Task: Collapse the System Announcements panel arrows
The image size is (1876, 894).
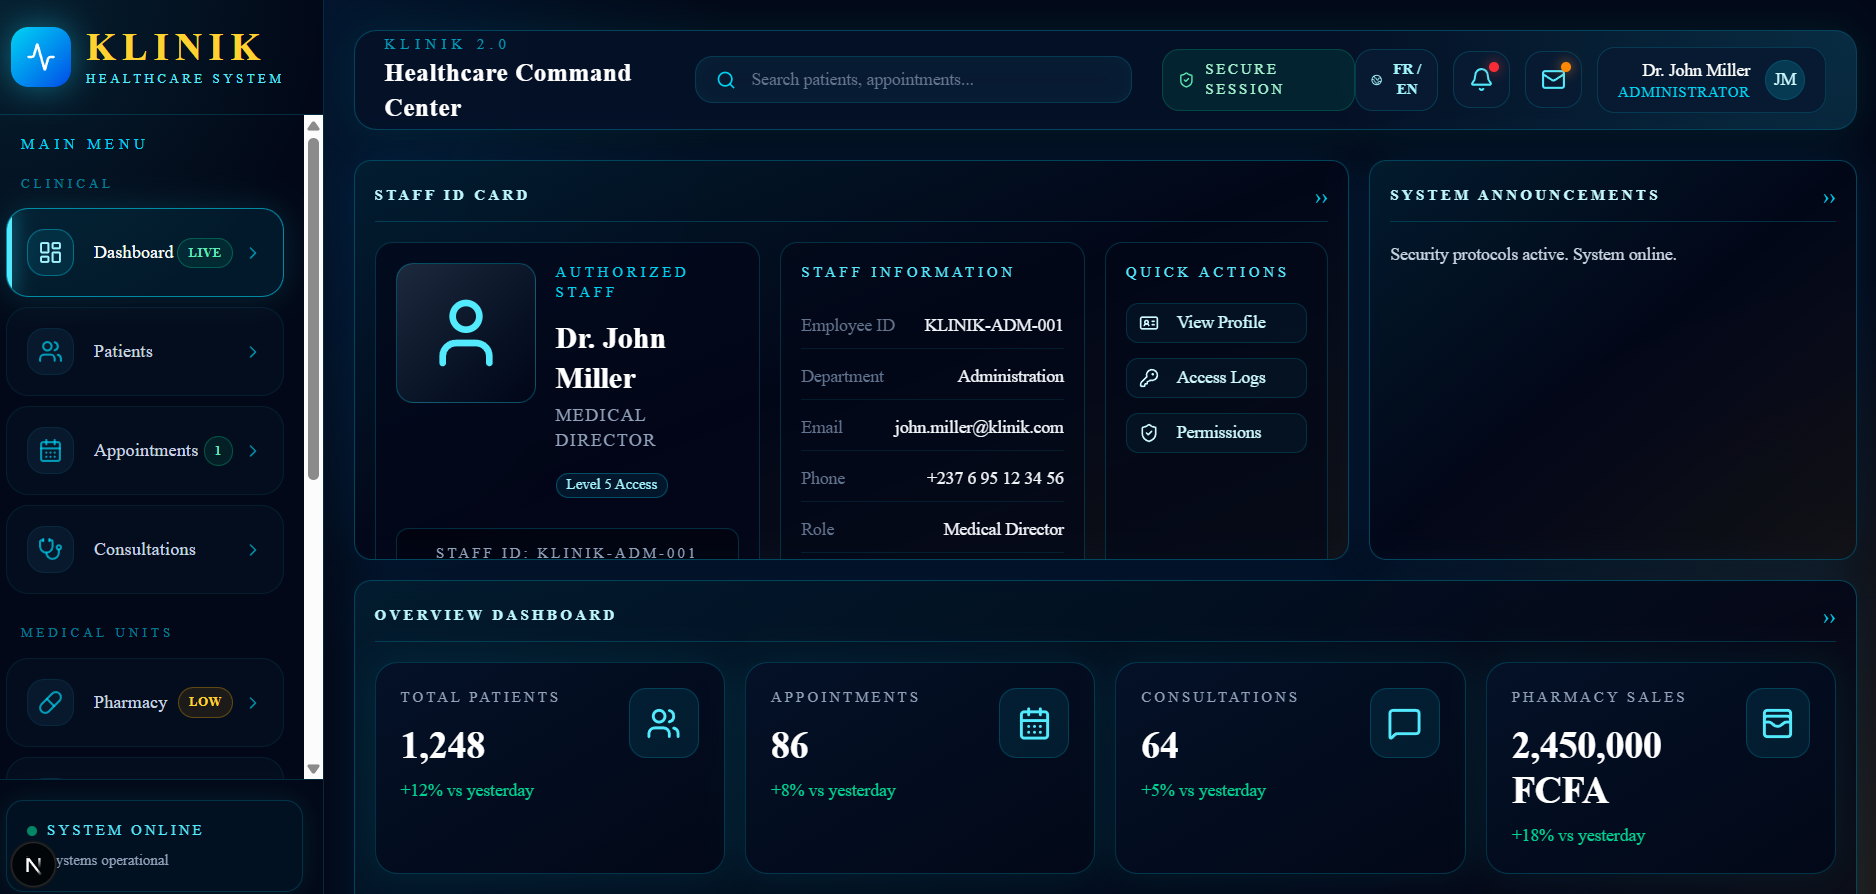Action: pyautogui.click(x=1829, y=198)
